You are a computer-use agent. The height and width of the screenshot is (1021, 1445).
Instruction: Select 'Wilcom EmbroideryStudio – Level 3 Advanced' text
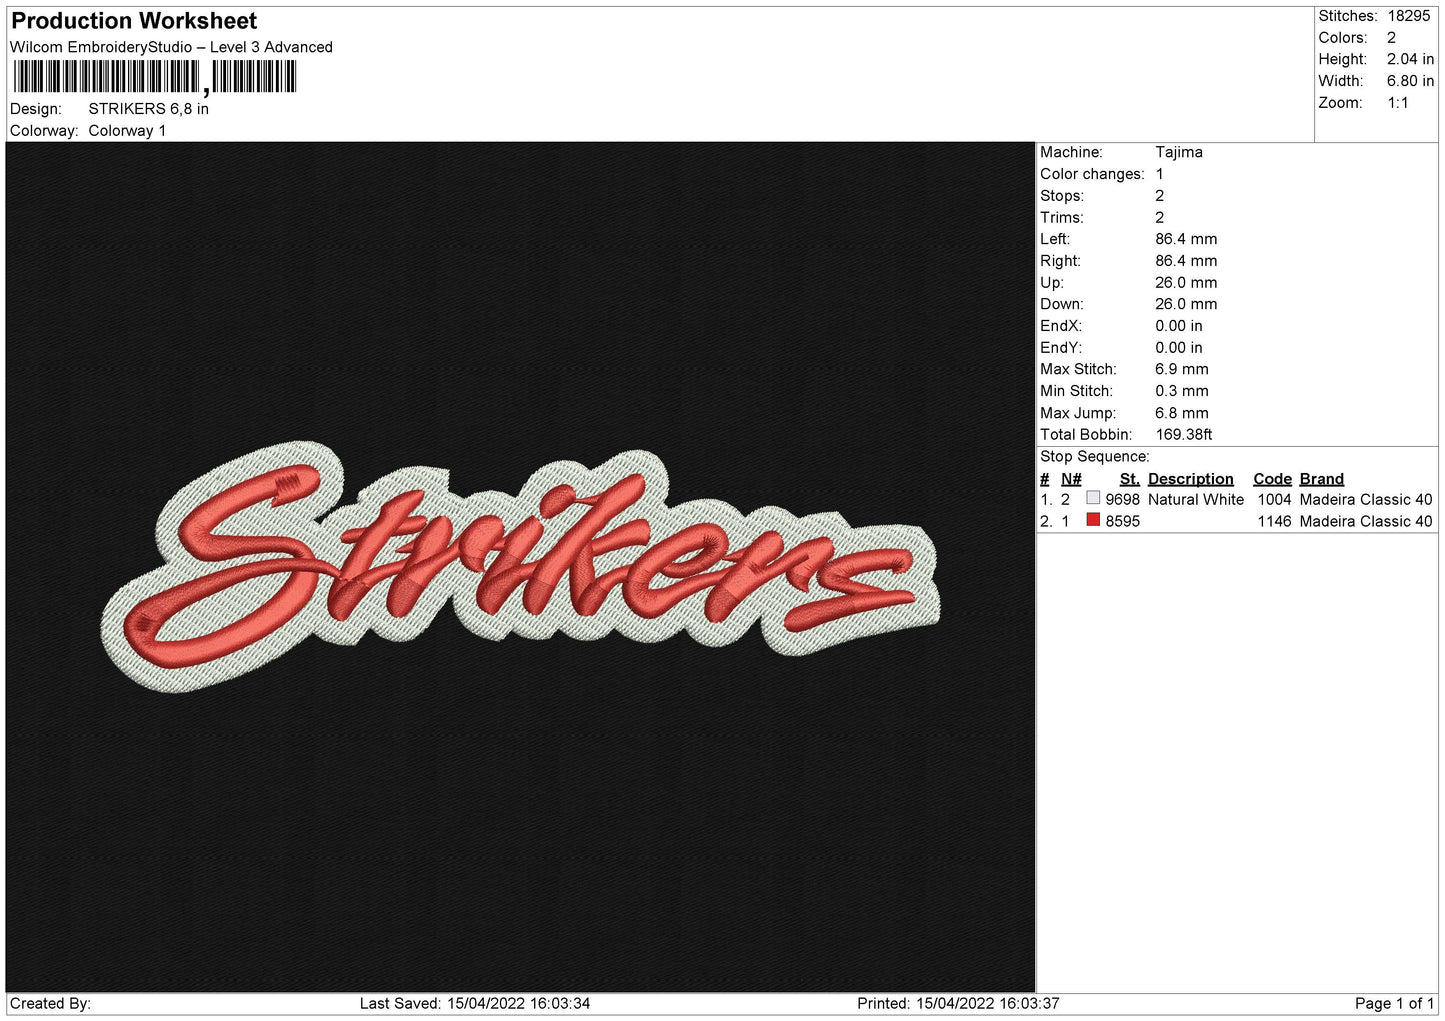(171, 47)
